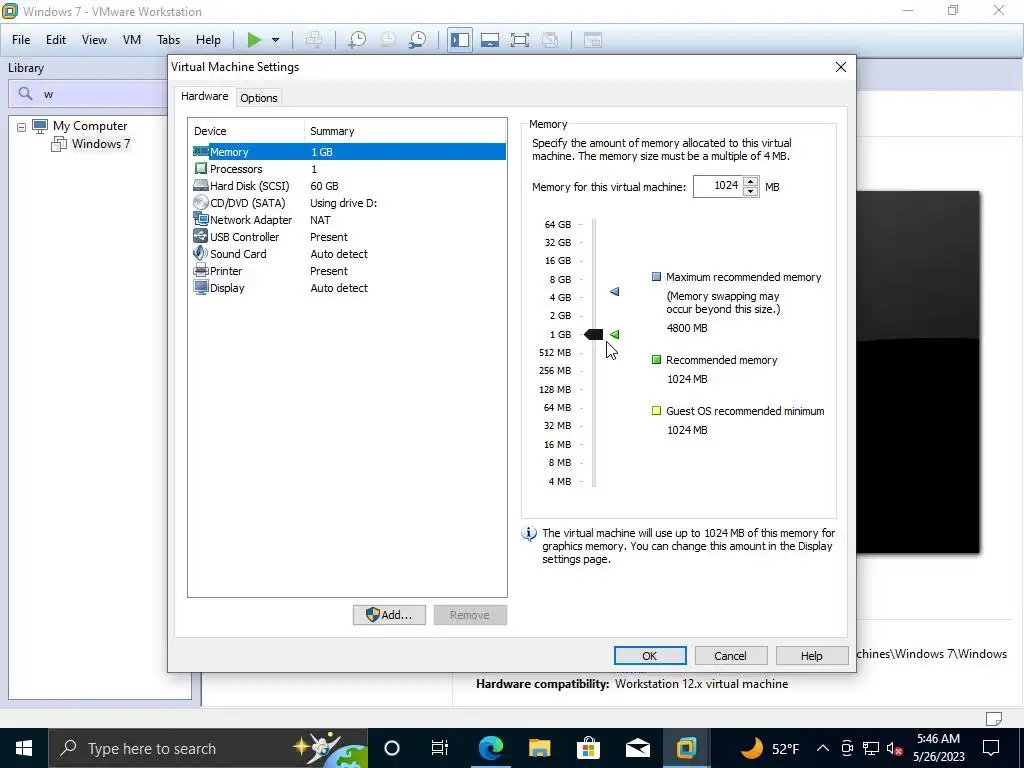Image resolution: width=1024 pixels, height=768 pixels.
Task: Open the power options dropdown arrow
Action: click(x=276, y=40)
